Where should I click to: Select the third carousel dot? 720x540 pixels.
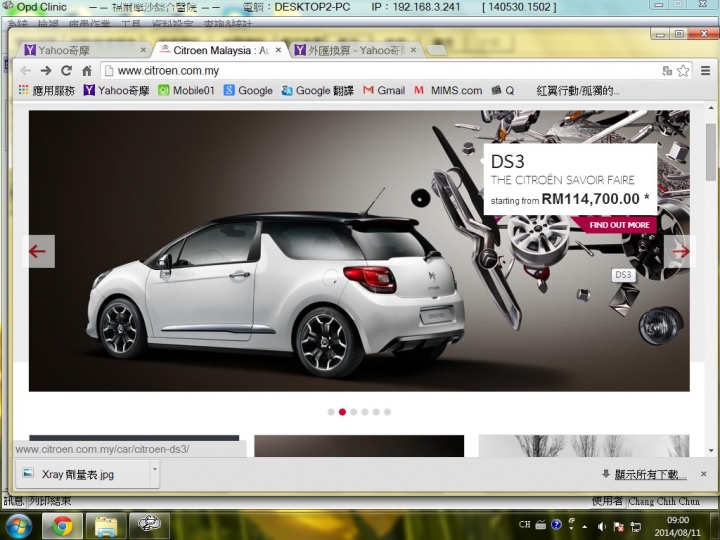click(354, 412)
